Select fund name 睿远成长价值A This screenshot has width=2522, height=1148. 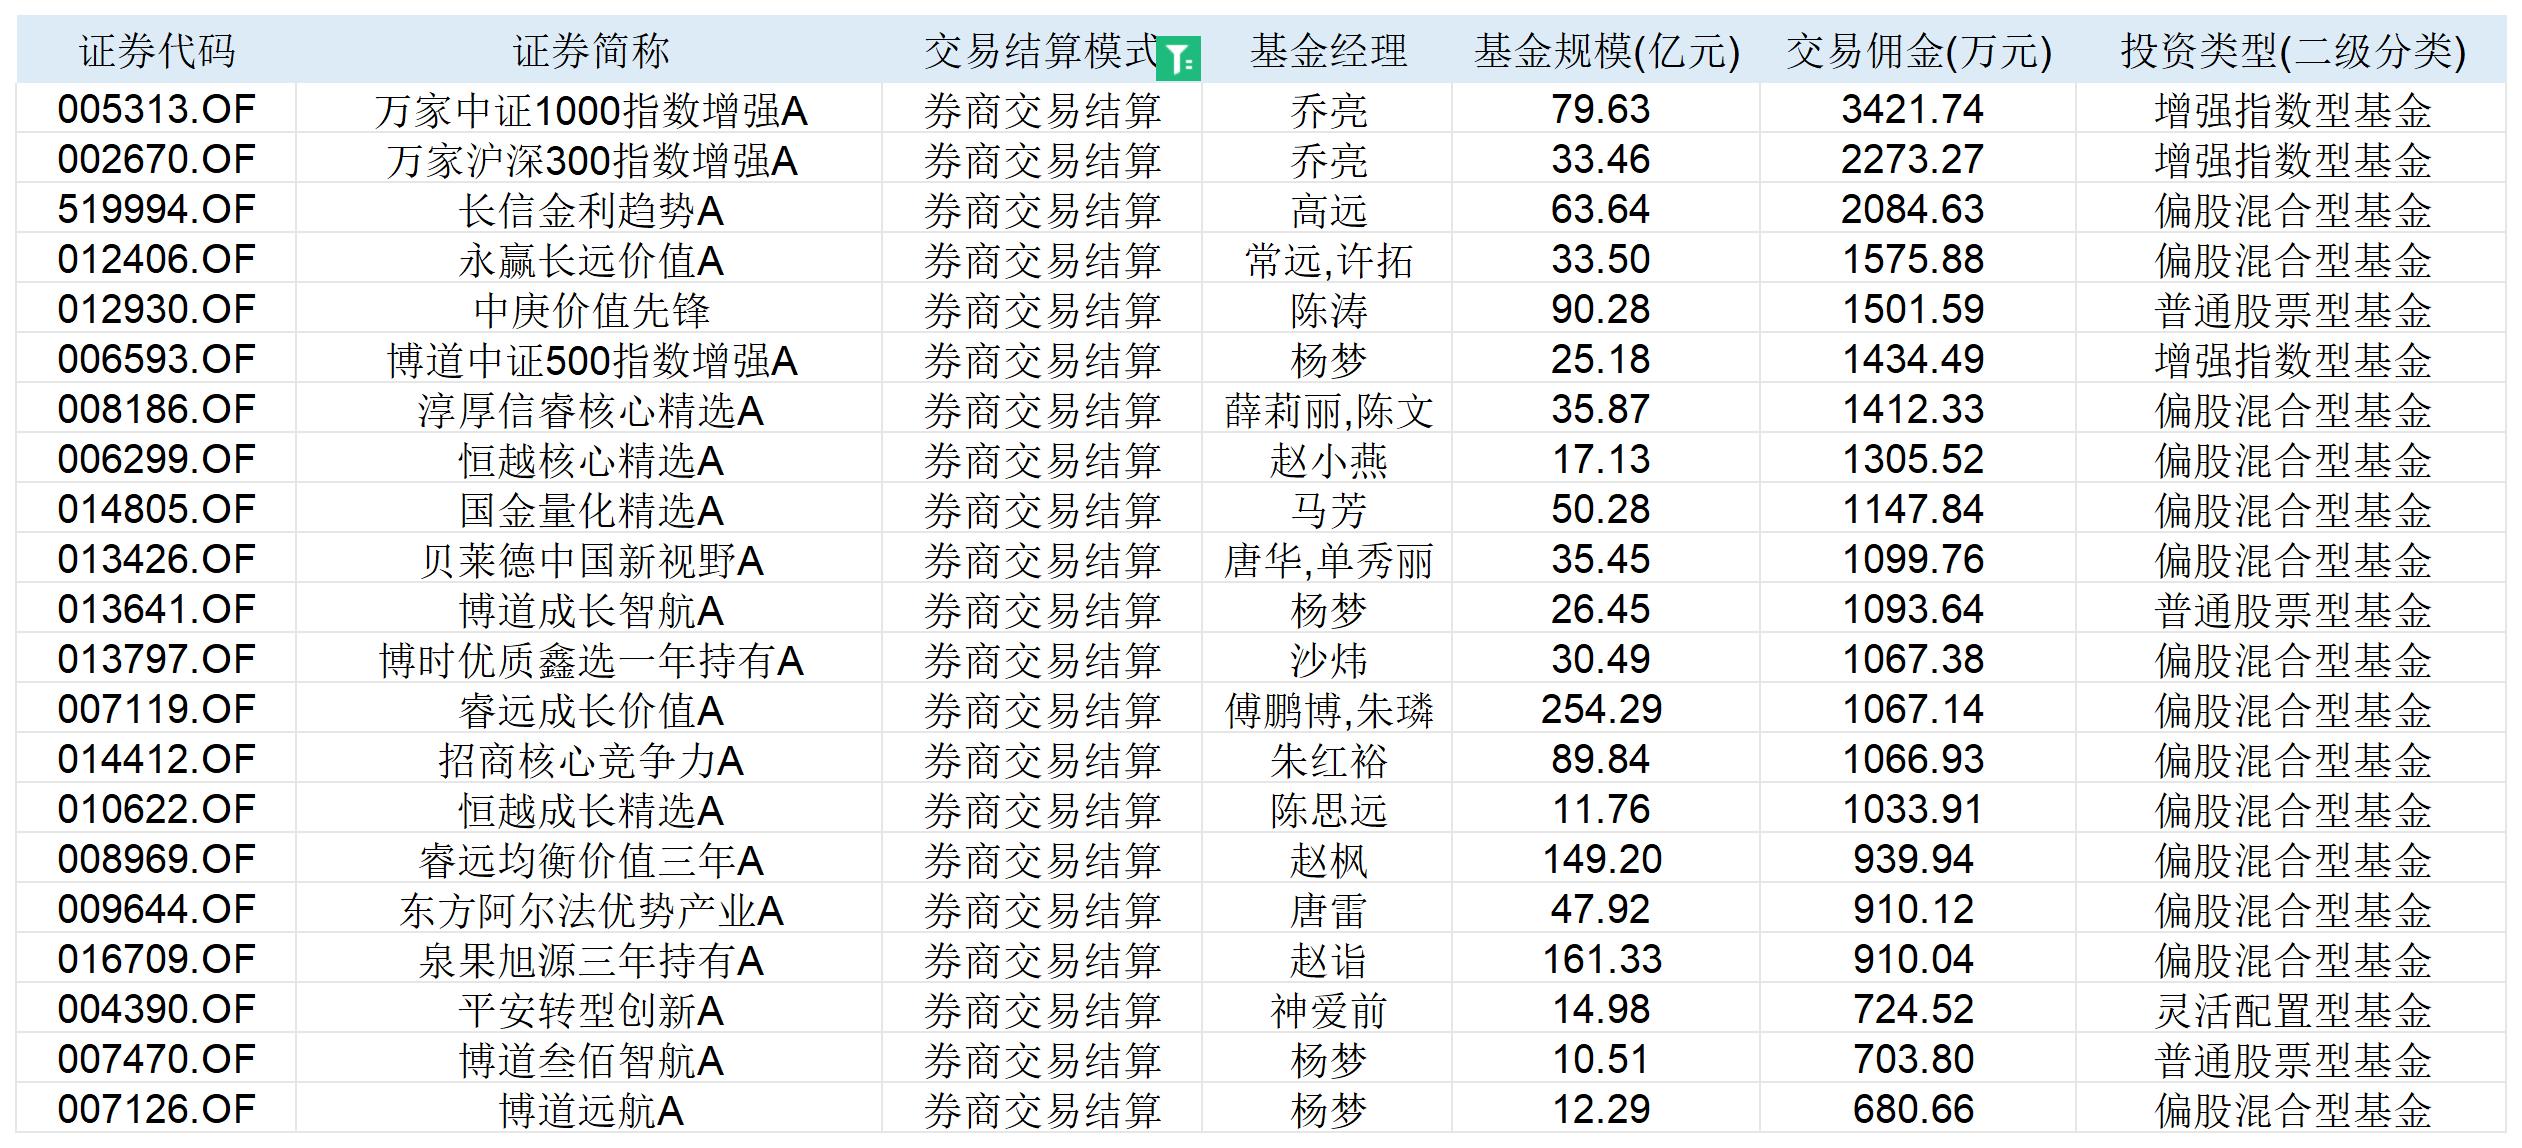coord(590,710)
